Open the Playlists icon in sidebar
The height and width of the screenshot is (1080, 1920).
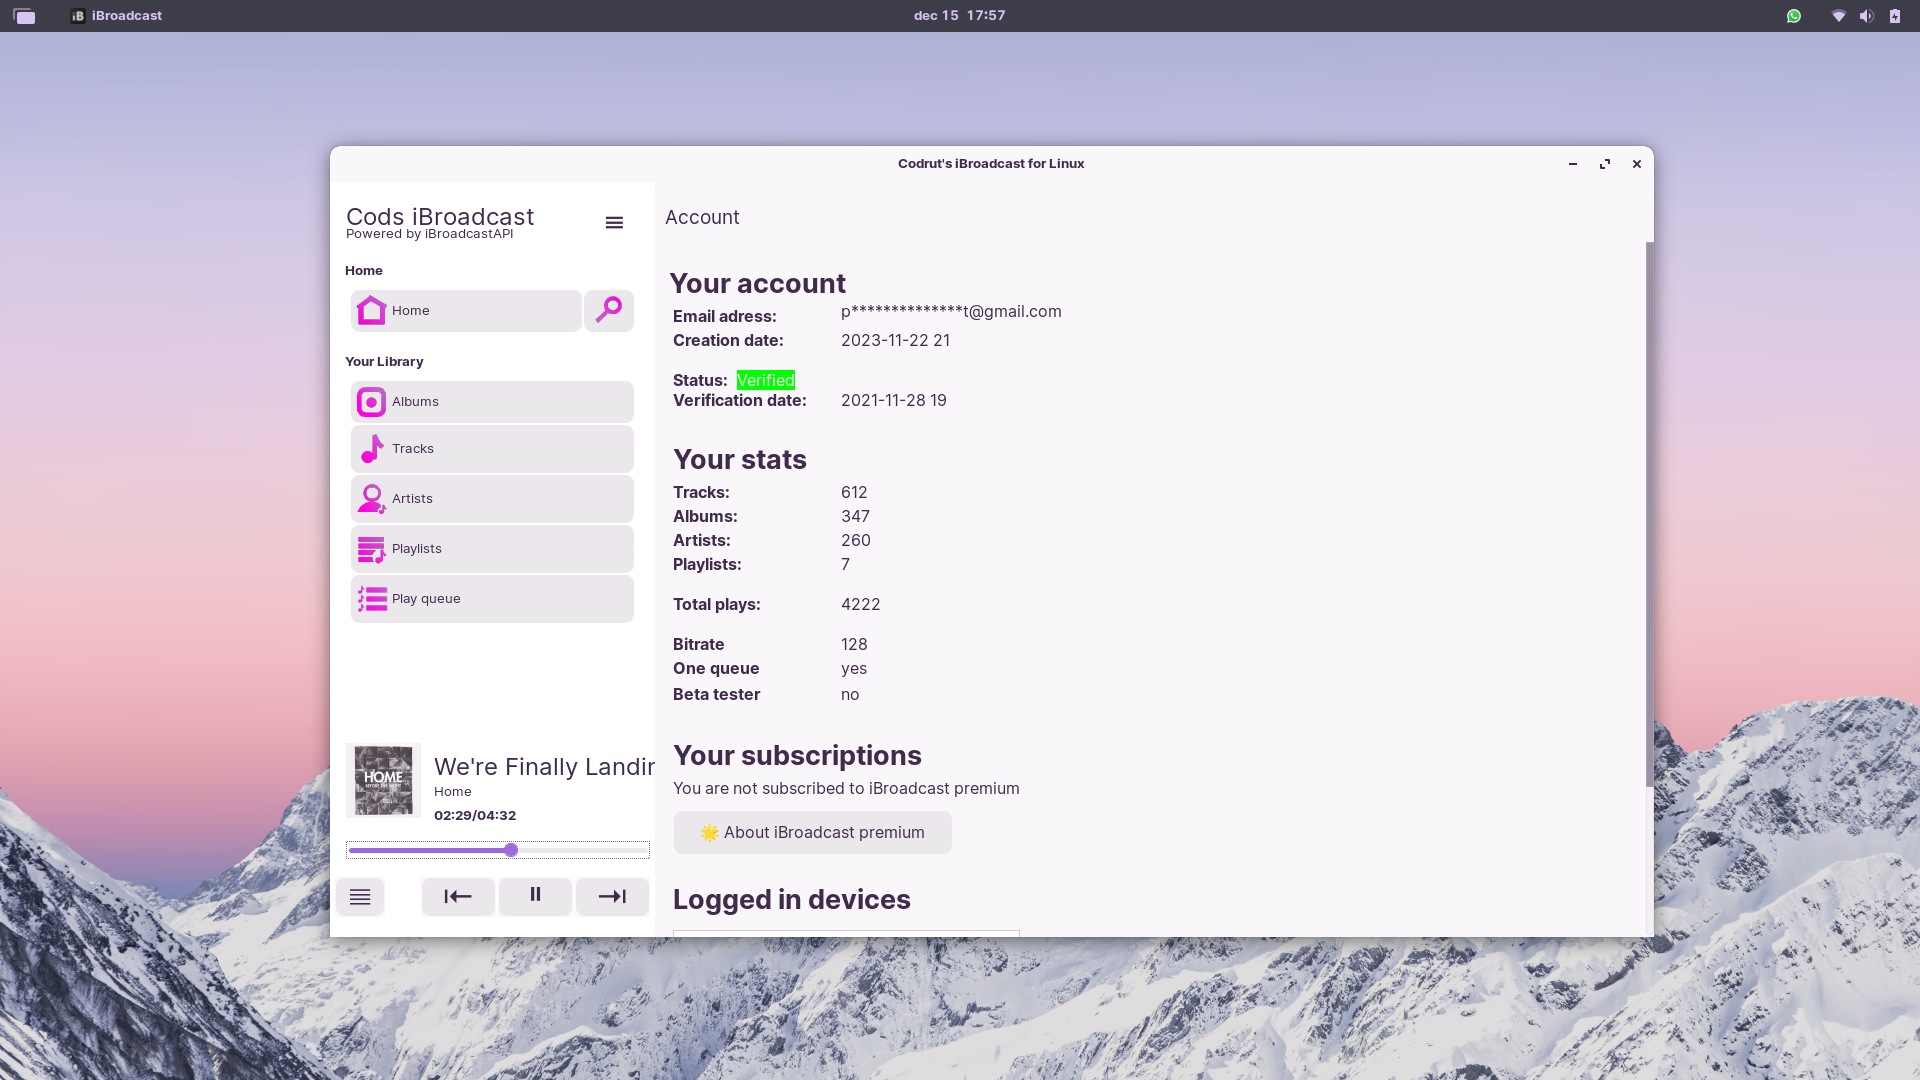click(371, 547)
